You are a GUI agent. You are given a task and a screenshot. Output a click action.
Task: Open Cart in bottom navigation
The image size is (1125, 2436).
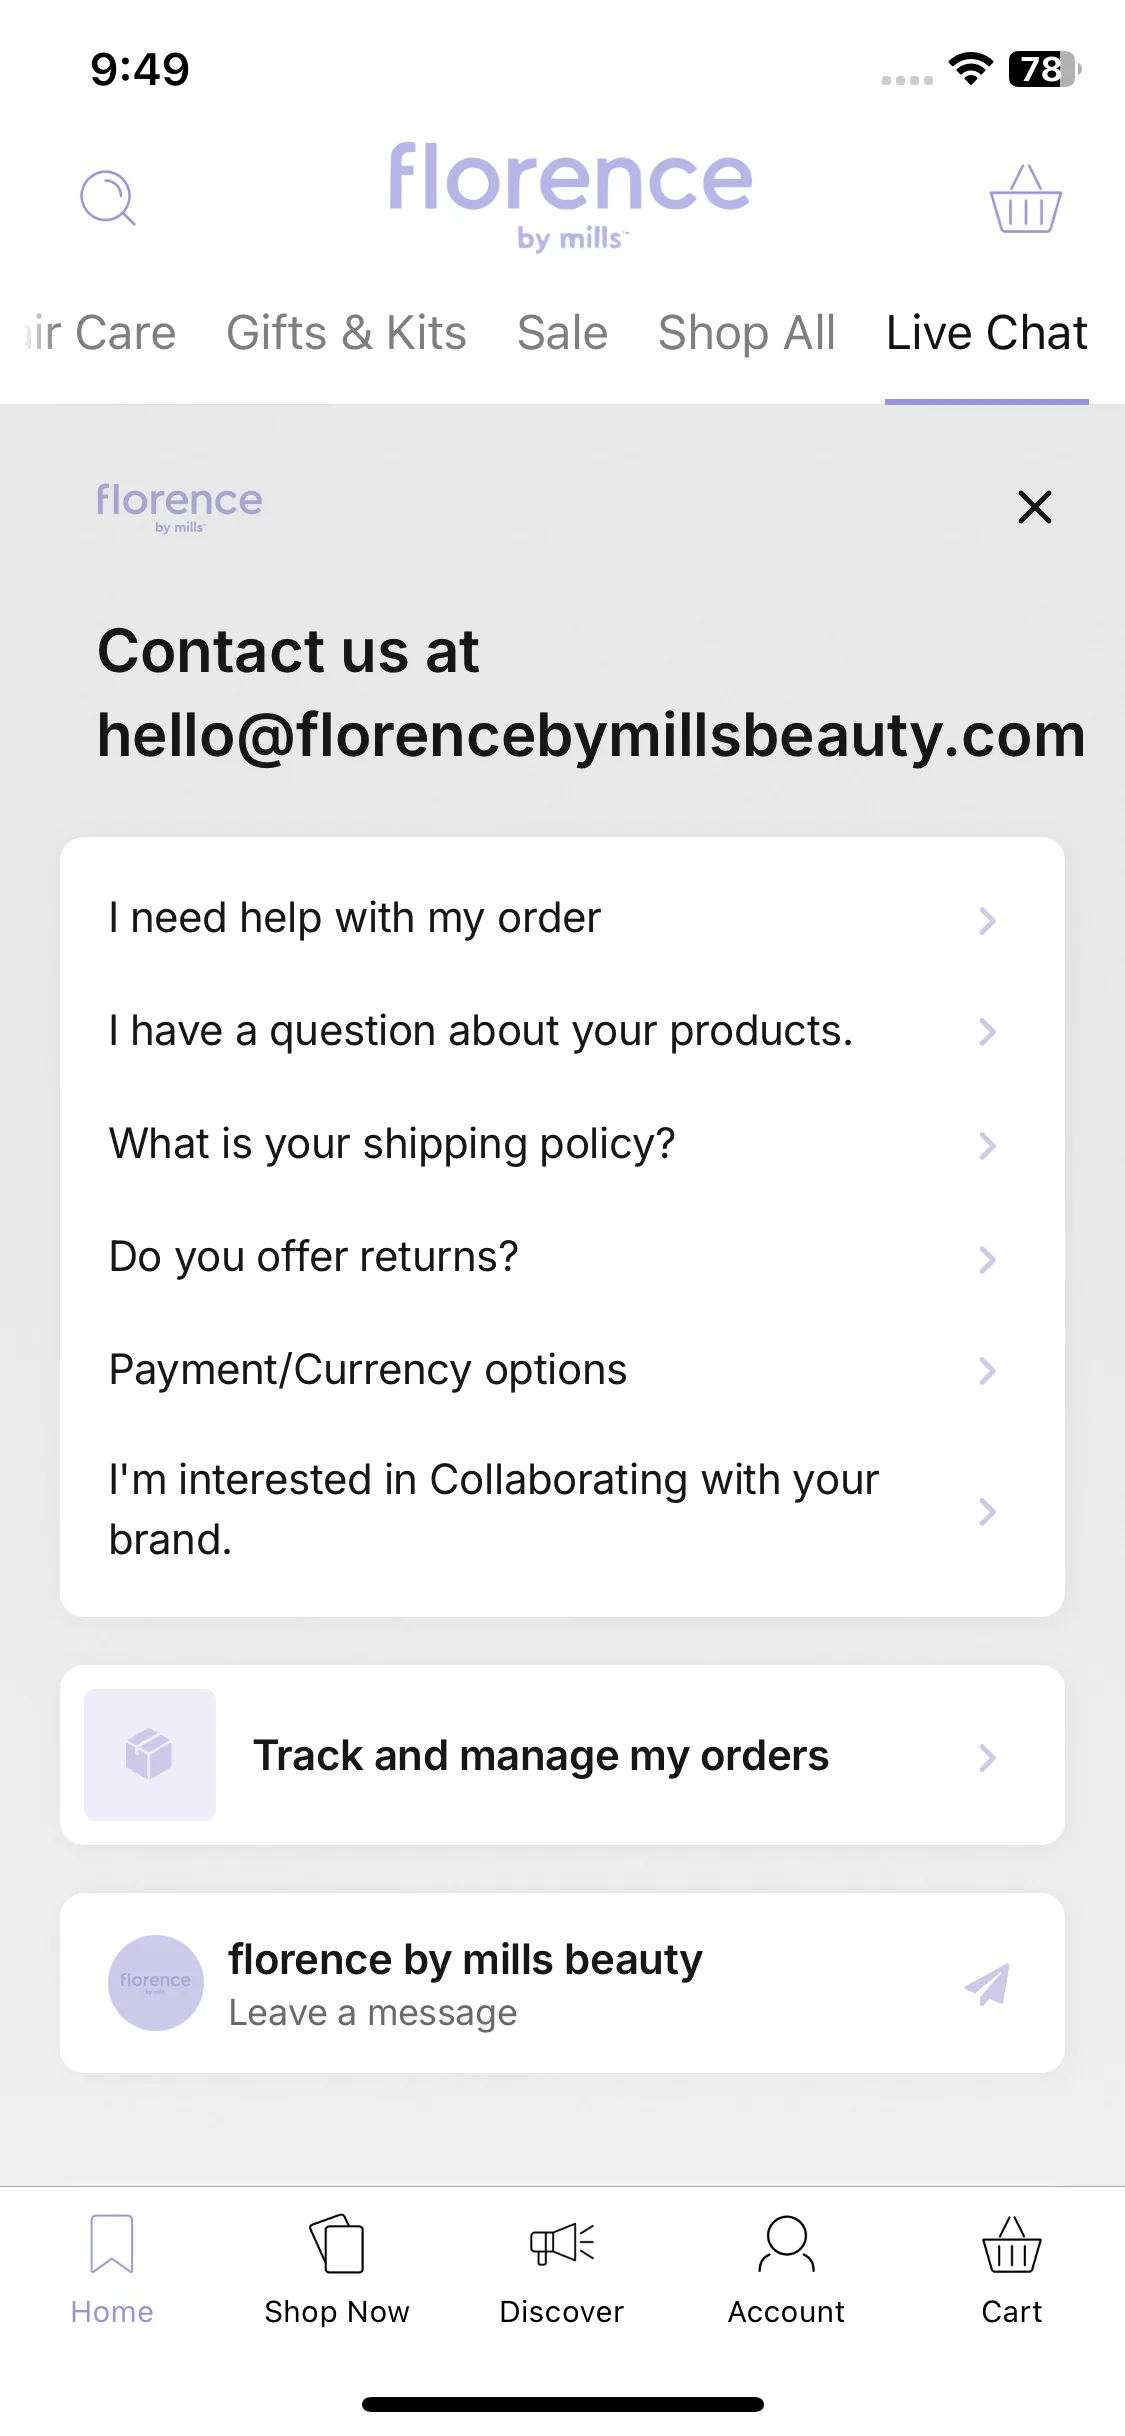[1012, 2269]
